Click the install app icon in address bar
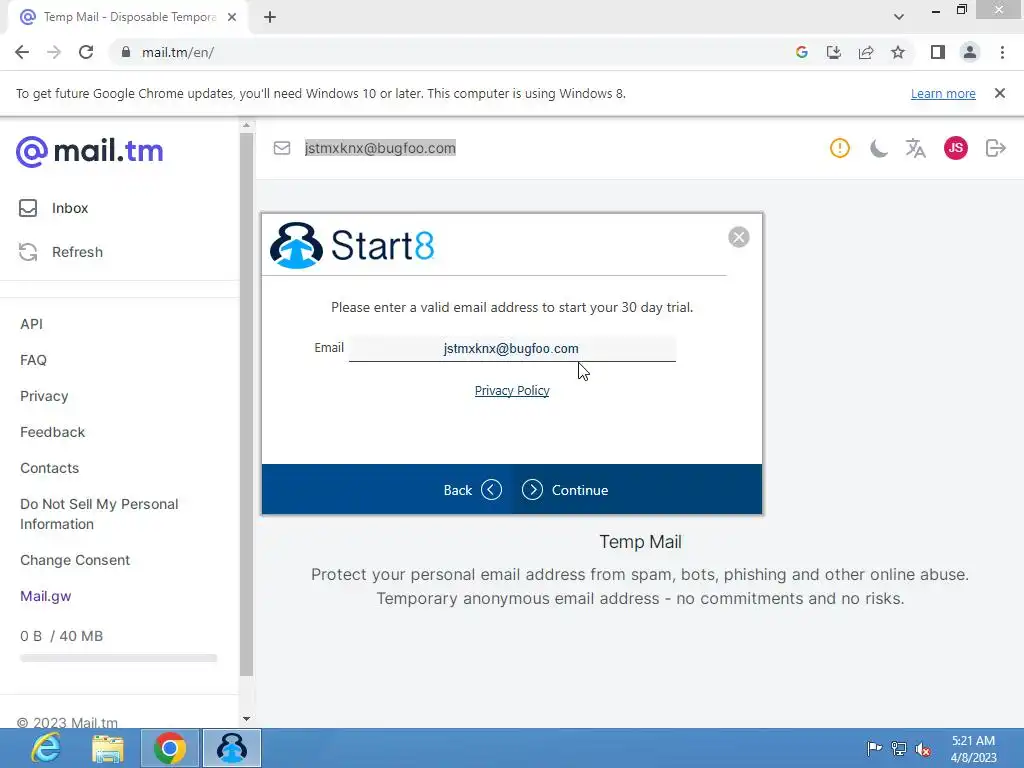1024x768 pixels. (x=834, y=52)
